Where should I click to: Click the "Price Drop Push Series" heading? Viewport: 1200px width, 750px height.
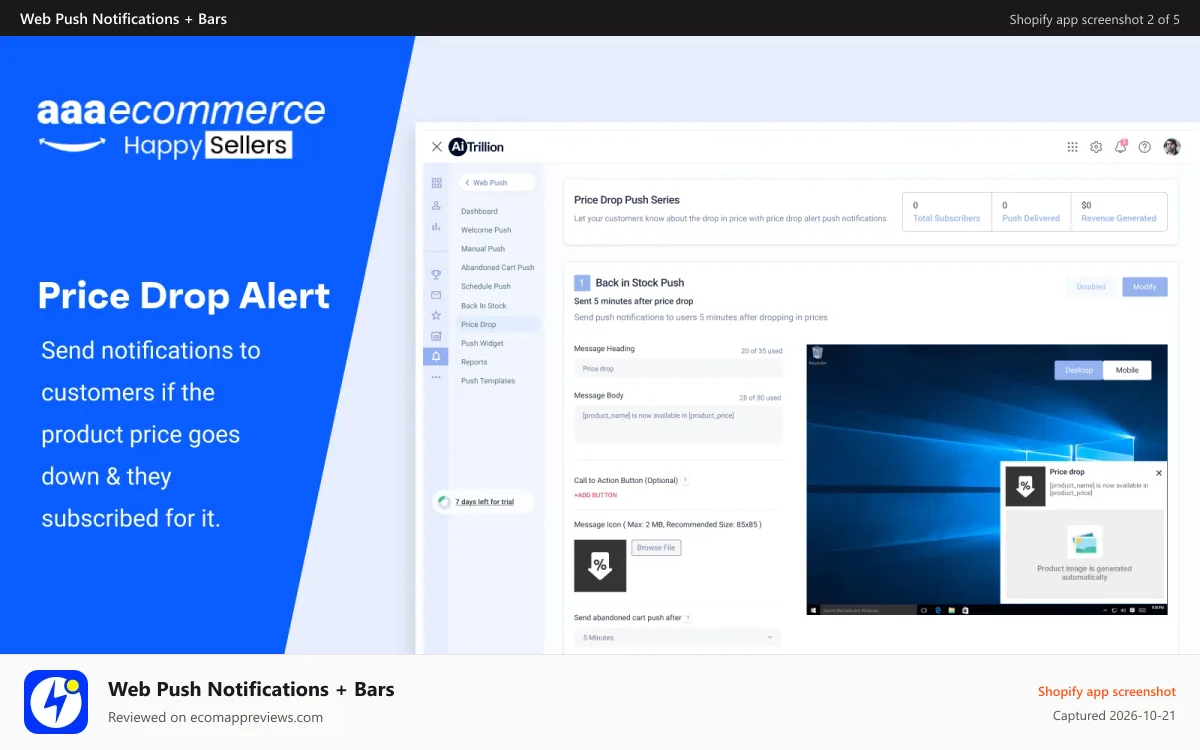[627, 200]
